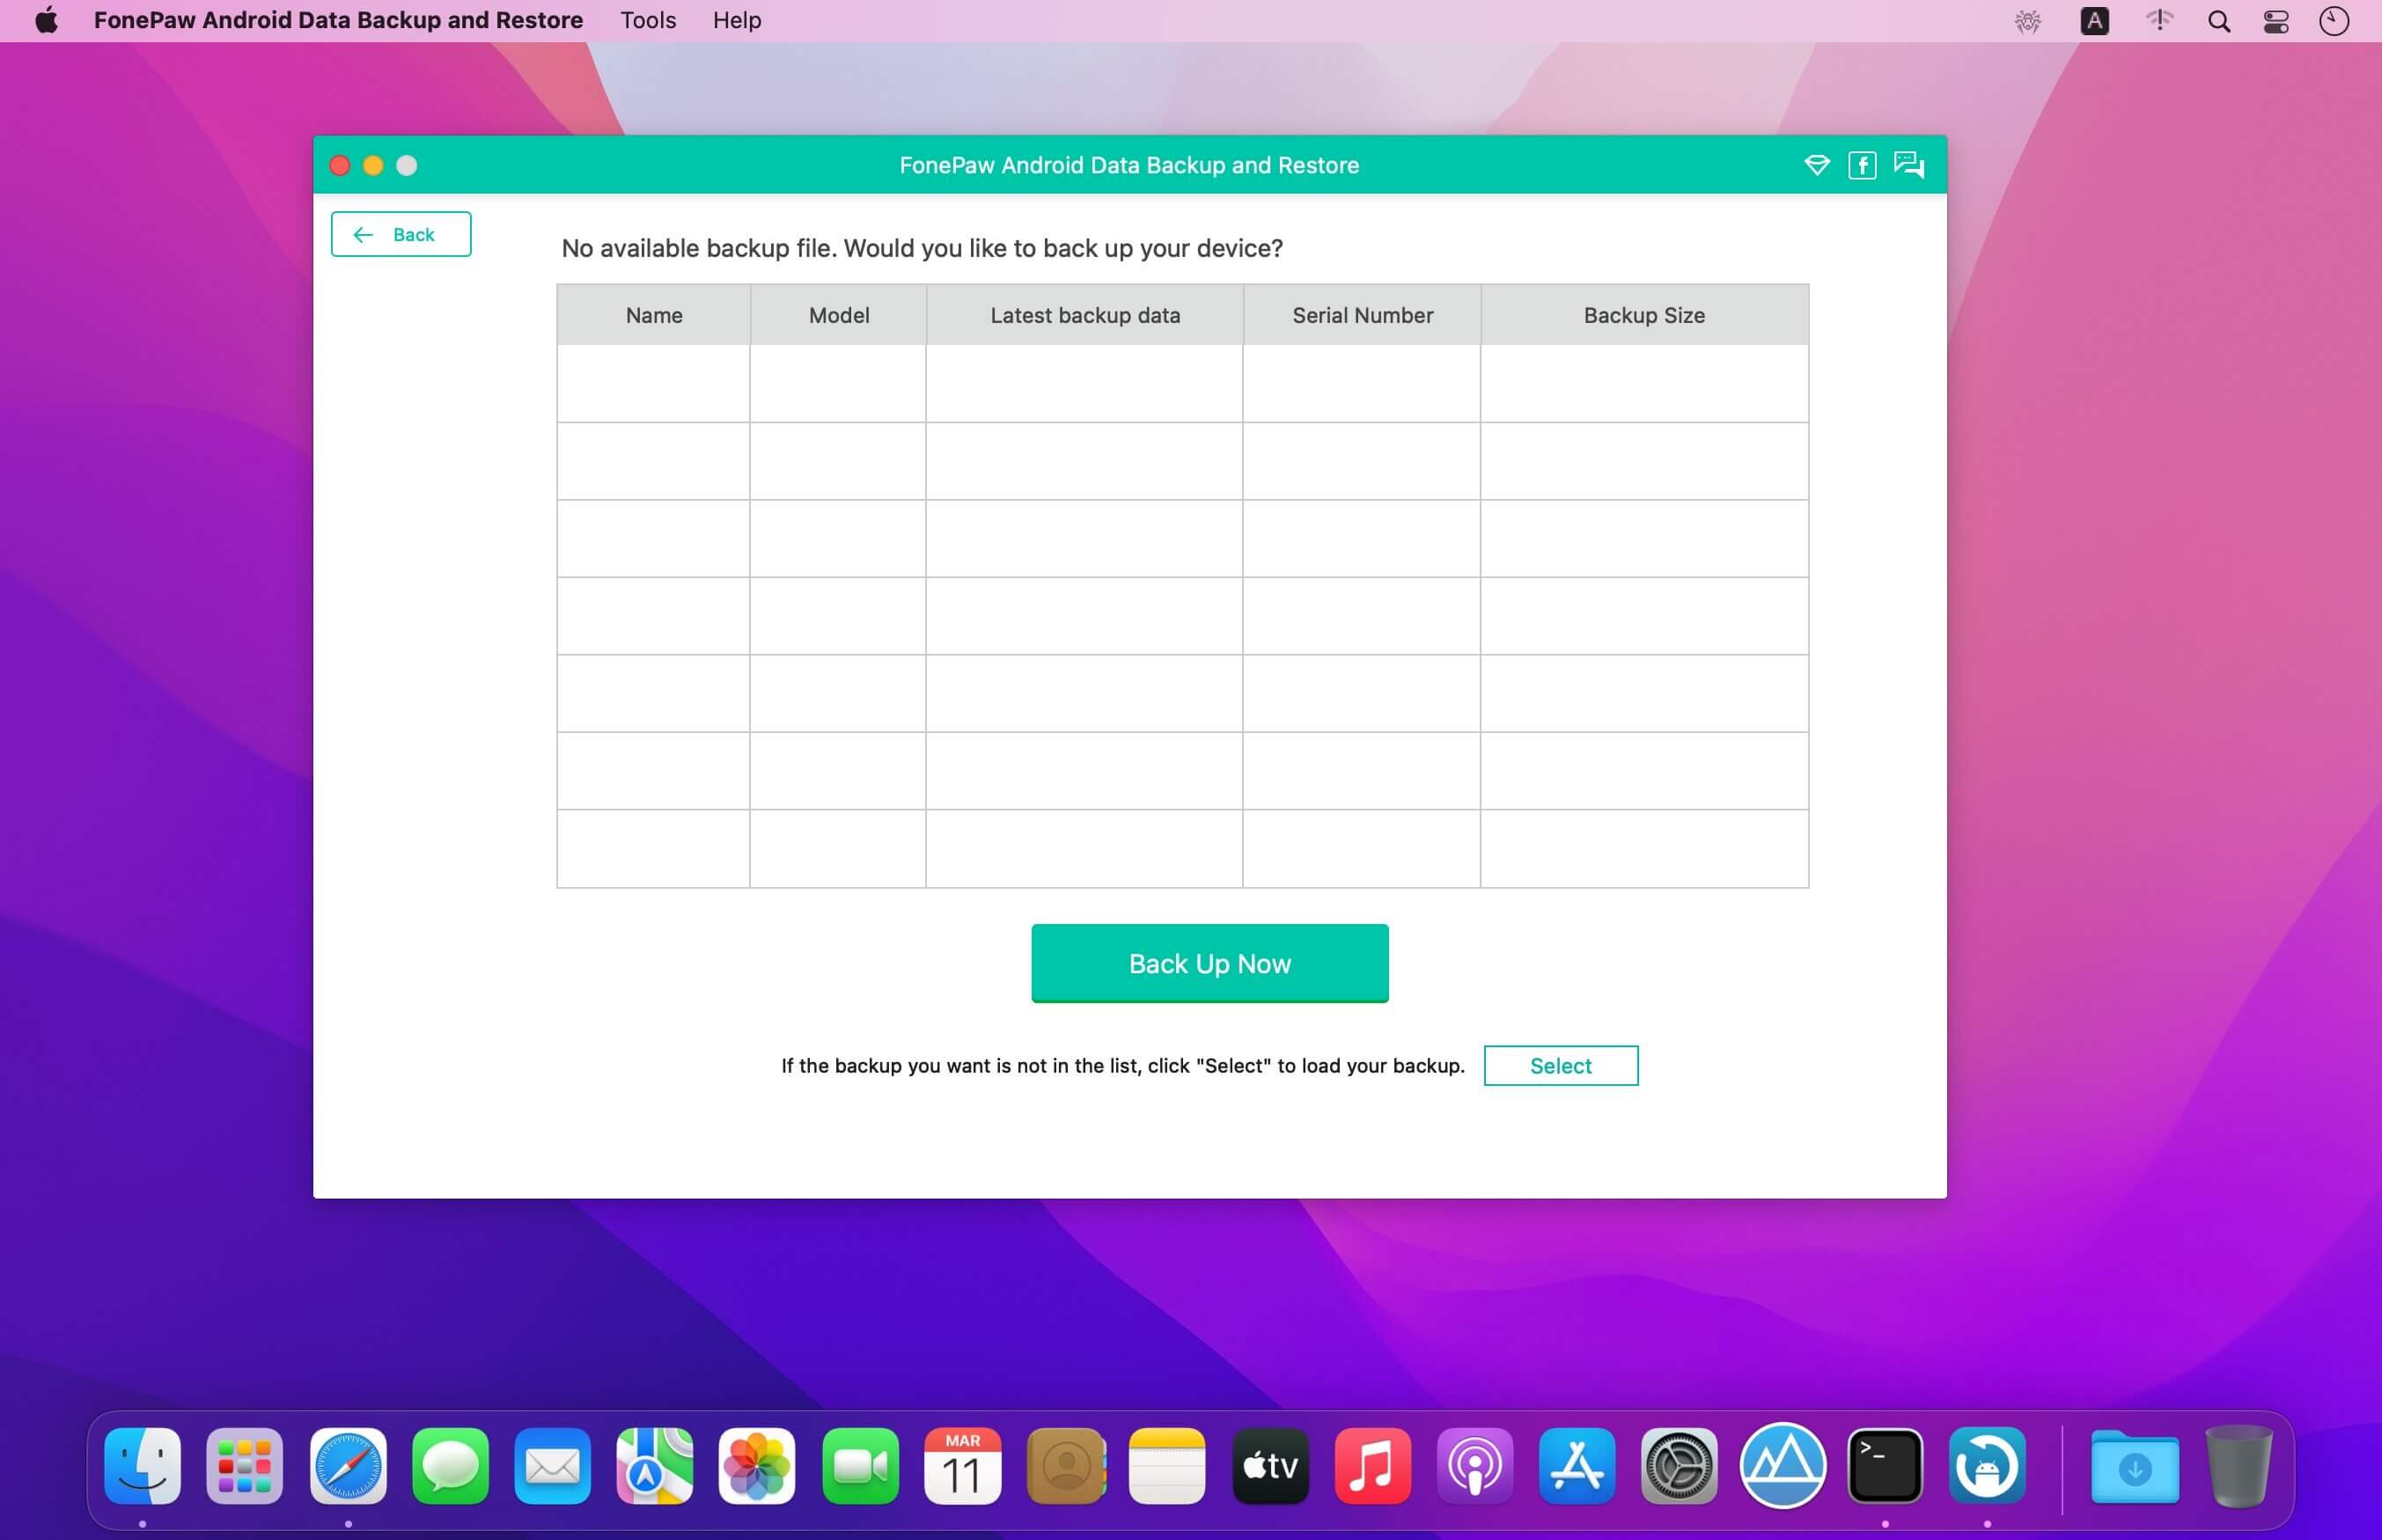This screenshot has width=2382, height=1540.
Task: Open Photos from the Dock
Action: click(x=756, y=1466)
